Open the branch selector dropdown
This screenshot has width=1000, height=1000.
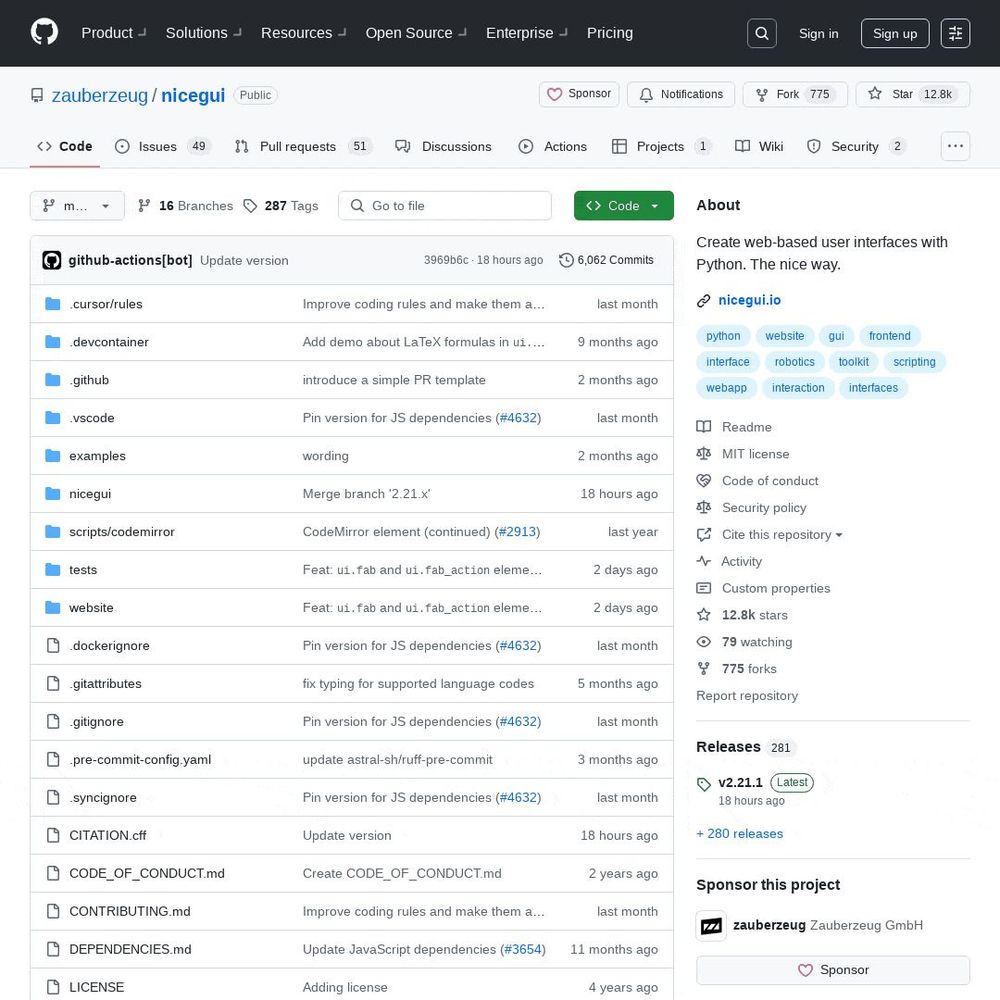point(77,206)
